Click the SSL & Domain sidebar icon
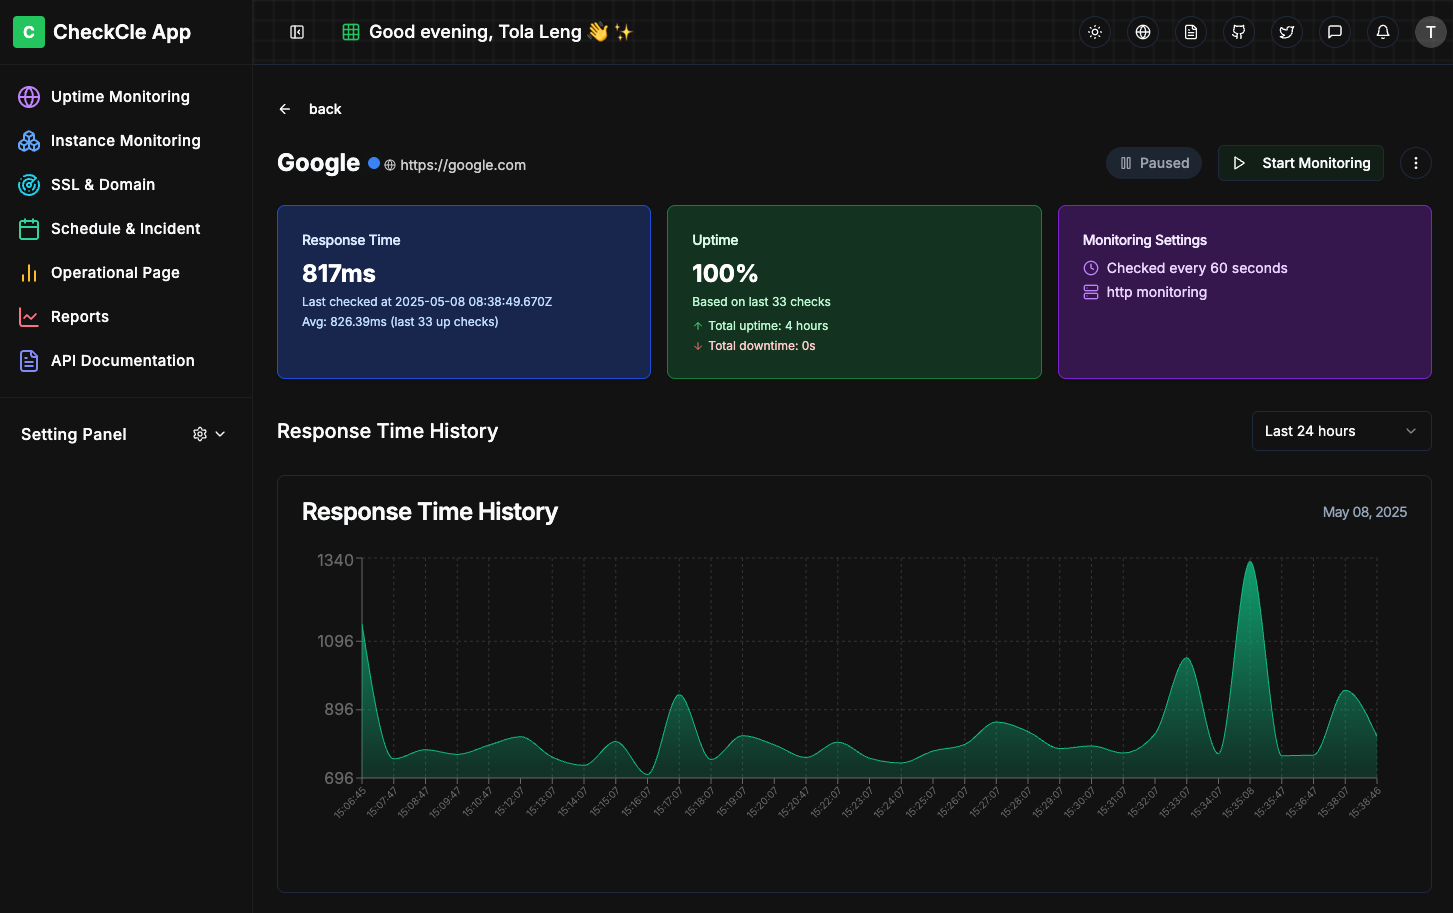This screenshot has height=913, width=1453. [28, 184]
